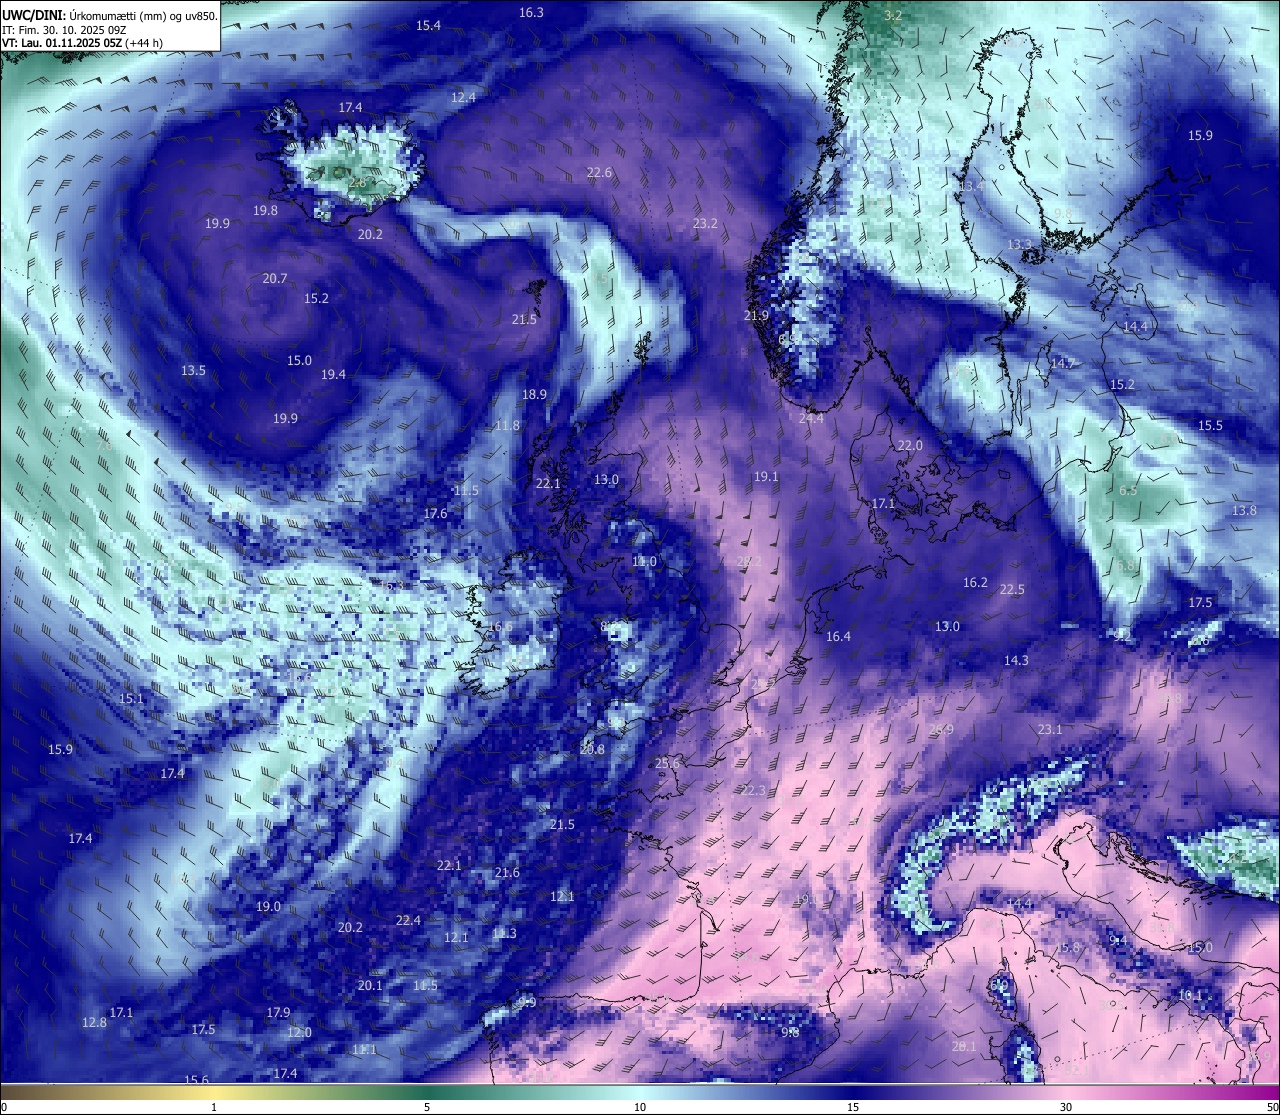Click the 23.1 value on the map
The image size is (1280, 1115).
tap(1049, 730)
